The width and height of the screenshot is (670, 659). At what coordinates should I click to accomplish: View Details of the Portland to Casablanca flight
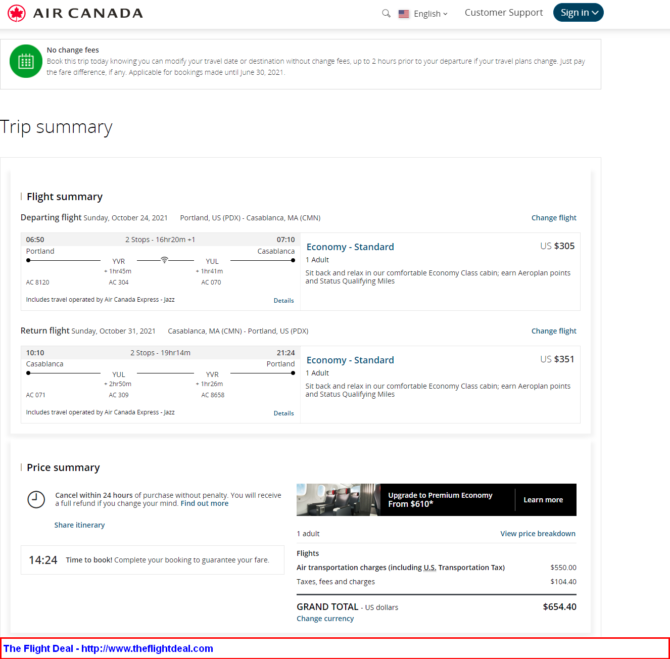283,300
